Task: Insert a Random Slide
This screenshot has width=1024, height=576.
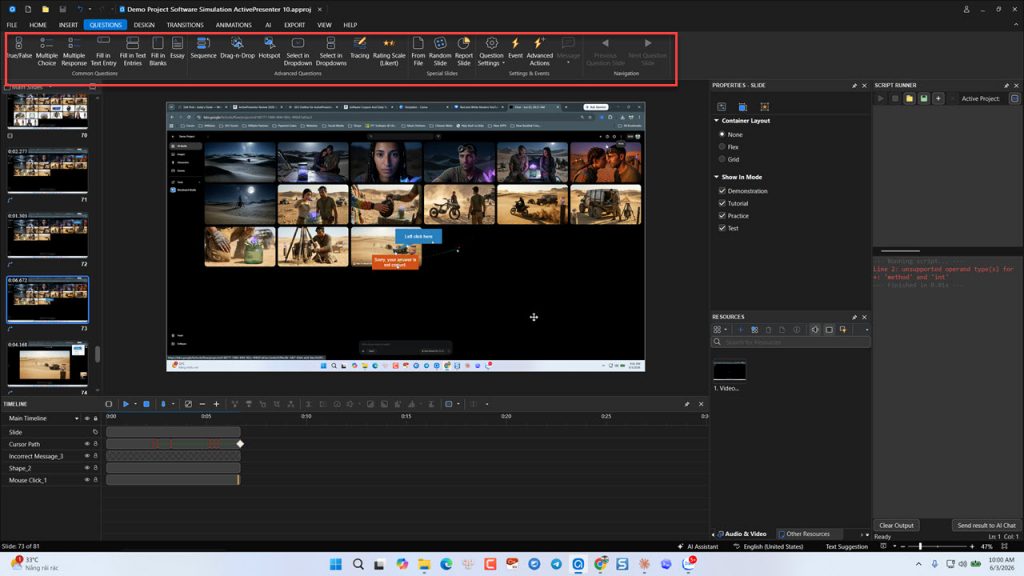Action: pyautogui.click(x=440, y=51)
